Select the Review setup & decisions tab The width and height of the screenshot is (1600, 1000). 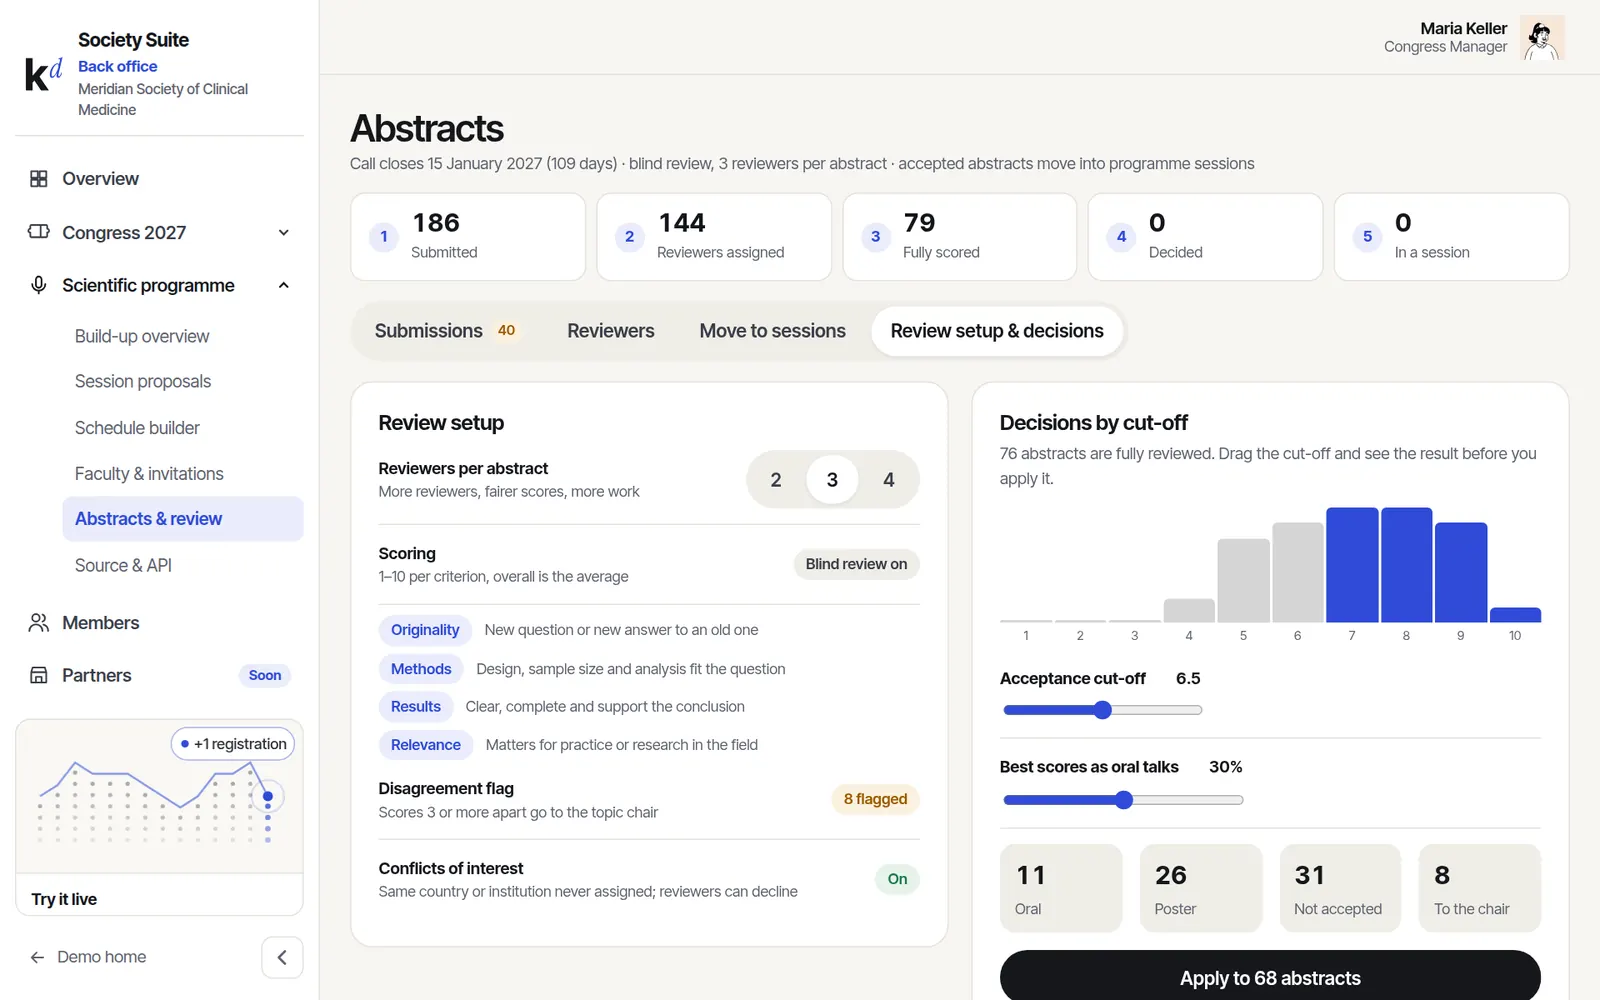pos(997,331)
